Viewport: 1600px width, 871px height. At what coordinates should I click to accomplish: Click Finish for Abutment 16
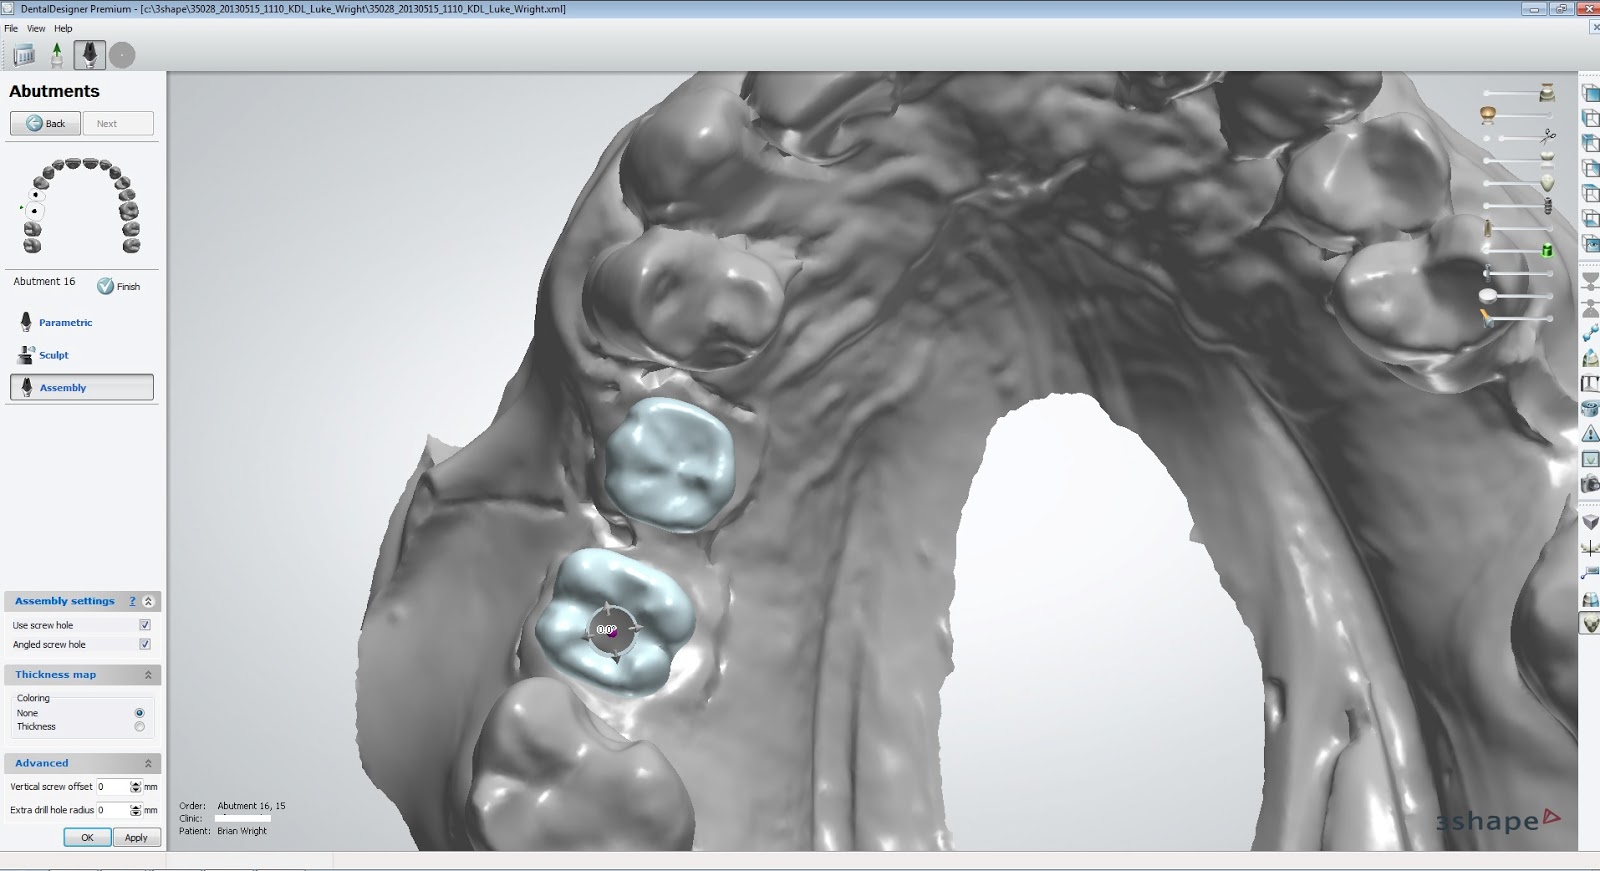tap(119, 286)
